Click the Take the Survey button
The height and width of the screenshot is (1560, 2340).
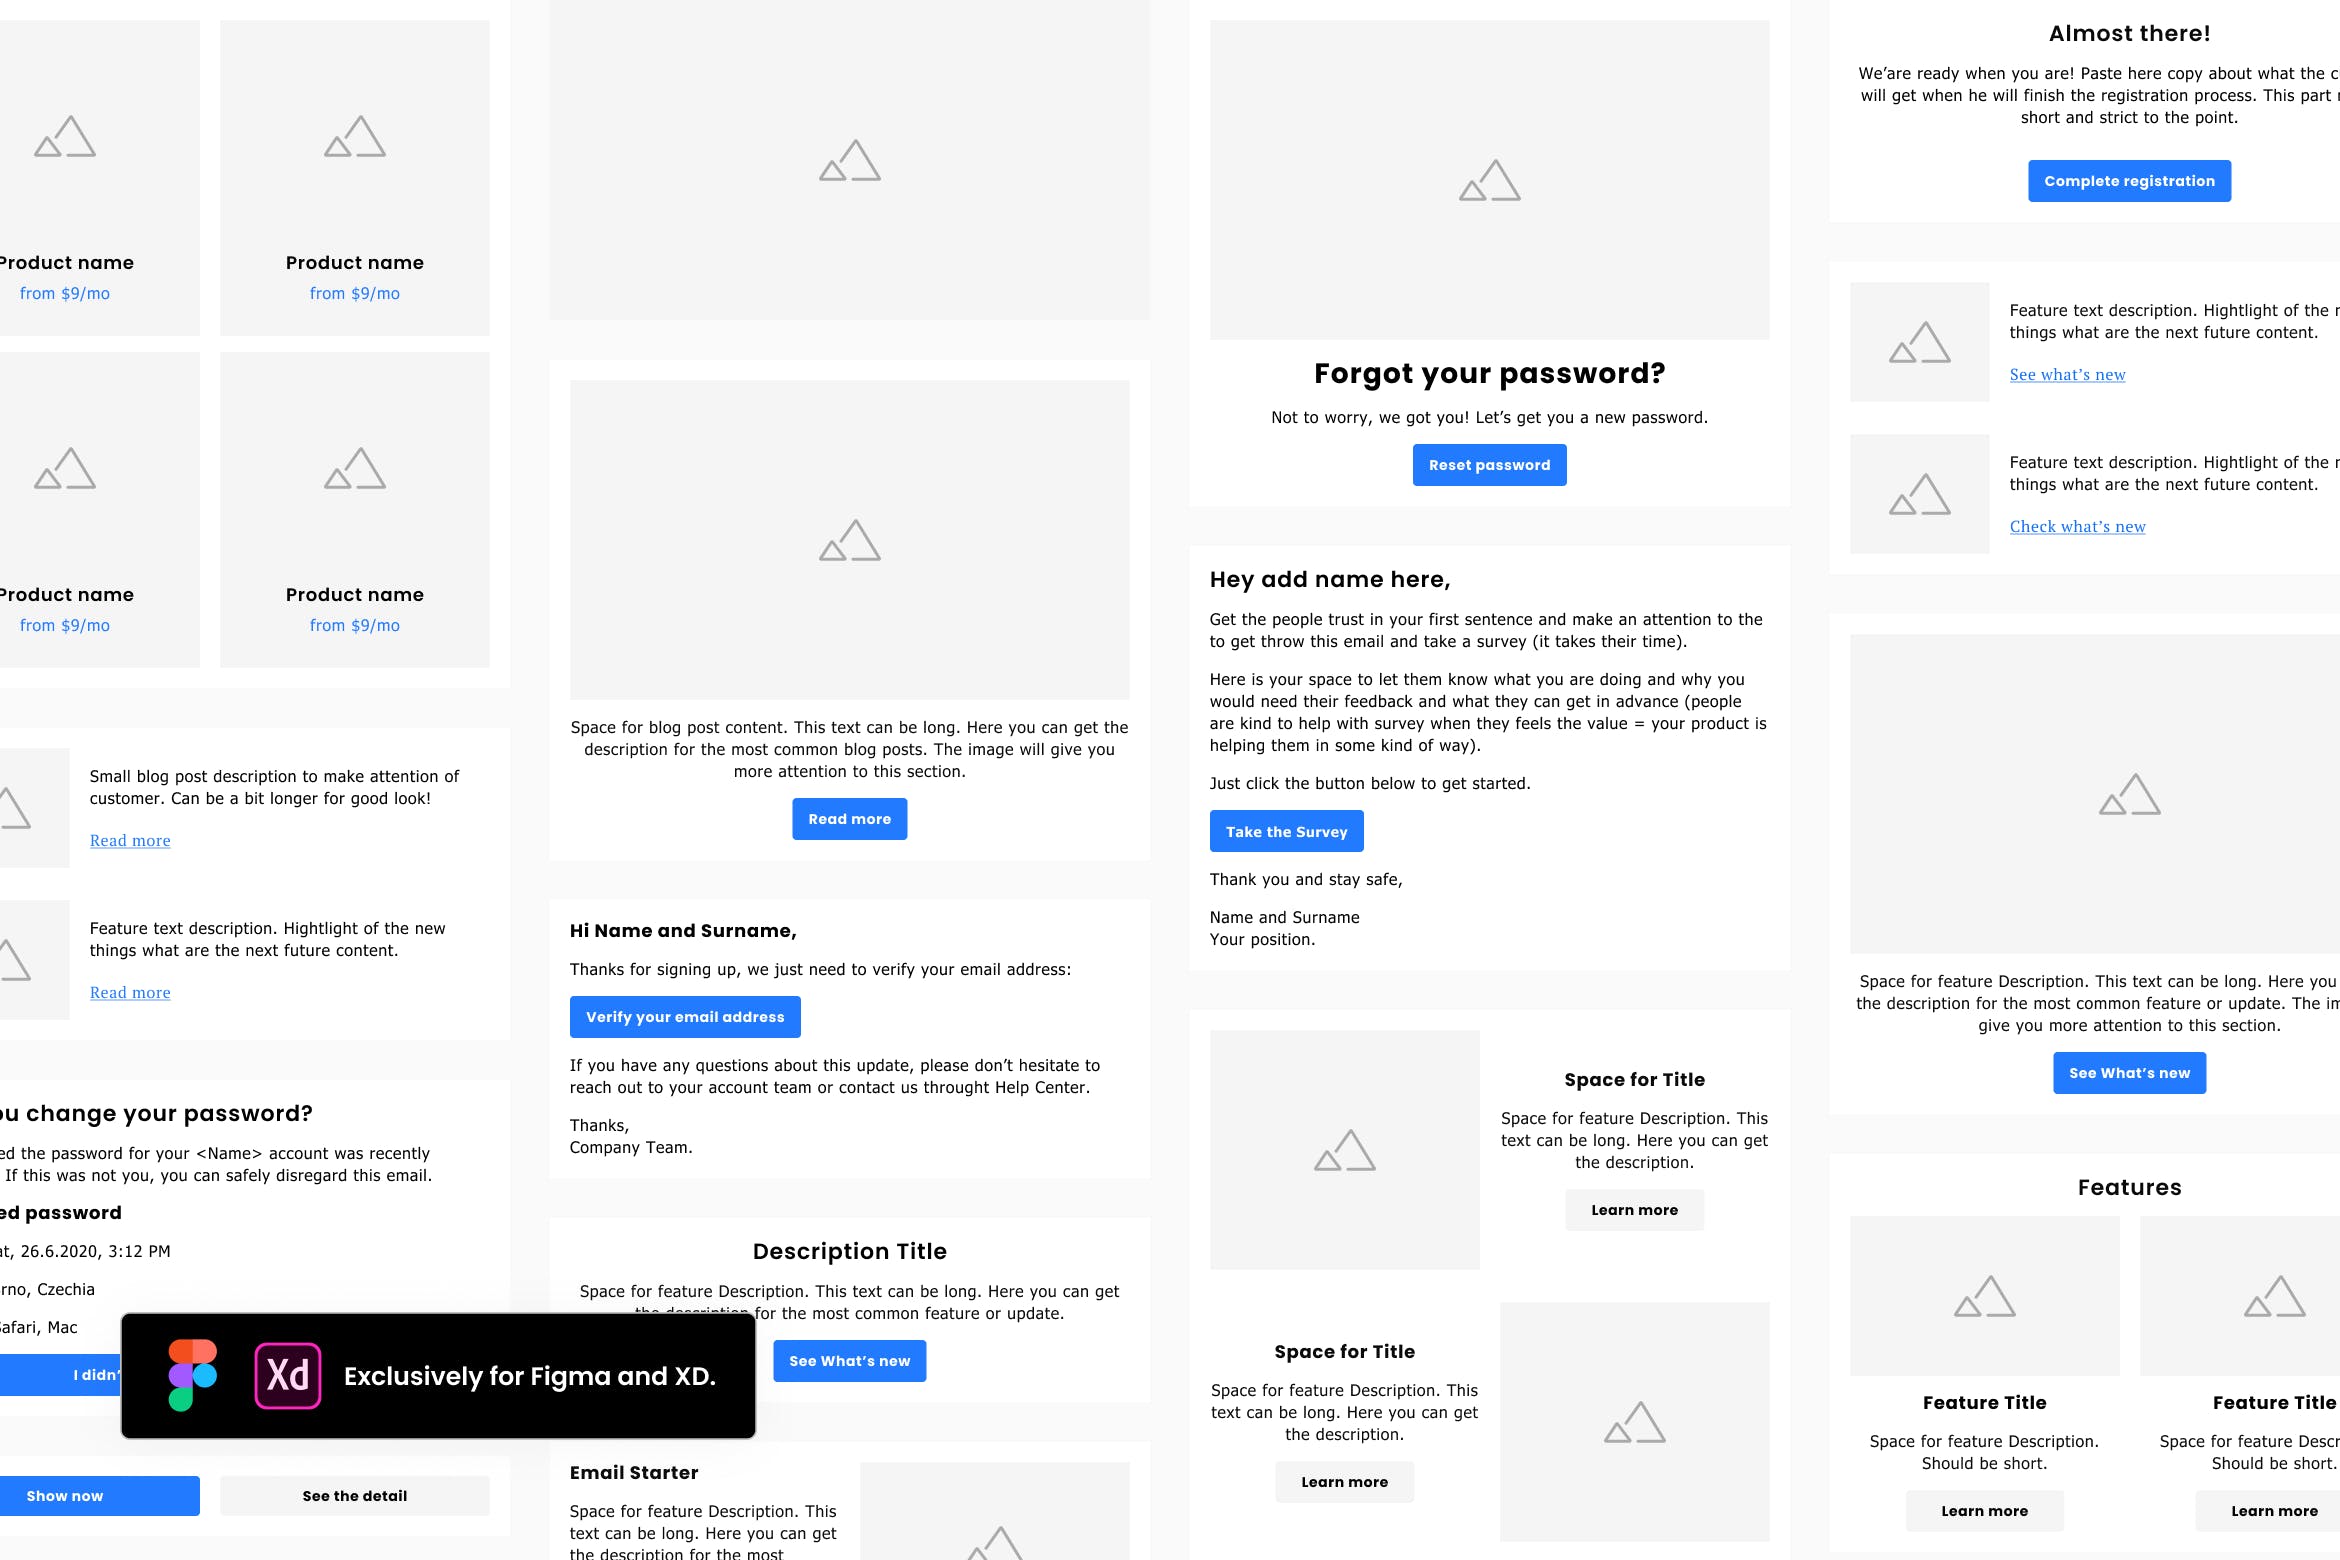coord(1286,831)
